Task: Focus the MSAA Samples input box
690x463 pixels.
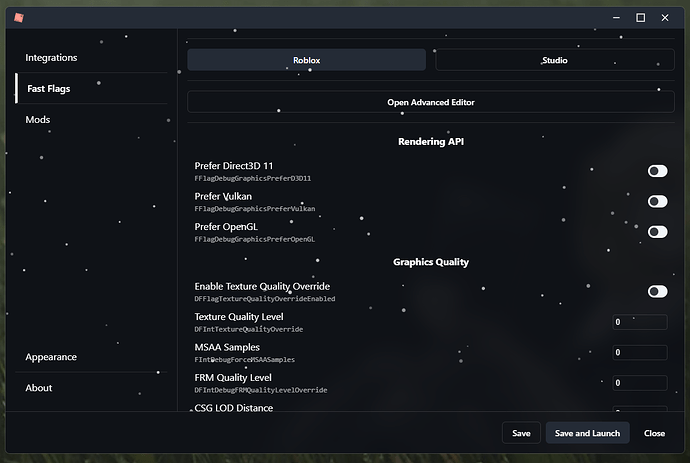Action: tap(639, 352)
